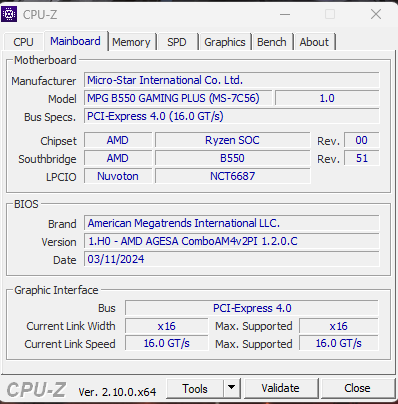
Task: Select the Manufacturer field Micro-Star International Co. Ltd.
Action: [232, 80]
